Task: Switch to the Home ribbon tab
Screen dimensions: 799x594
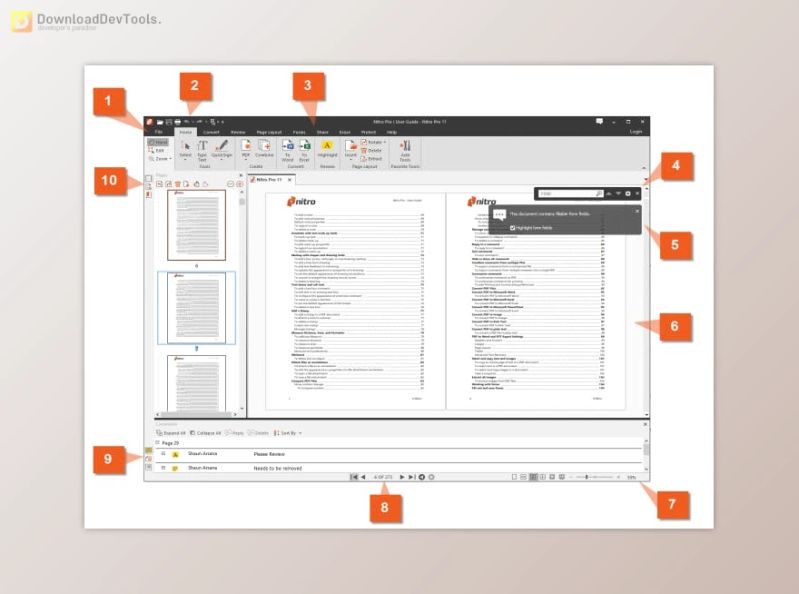Action: click(185, 132)
